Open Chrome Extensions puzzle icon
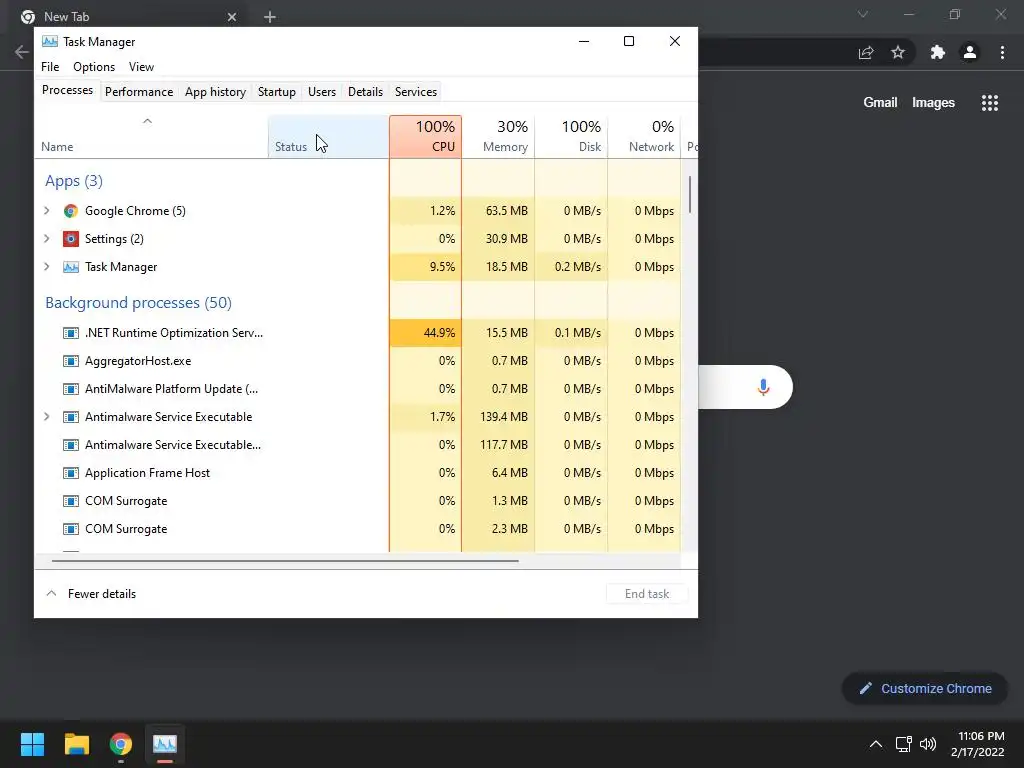Viewport: 1024px width, 768px height. point(938,52)
